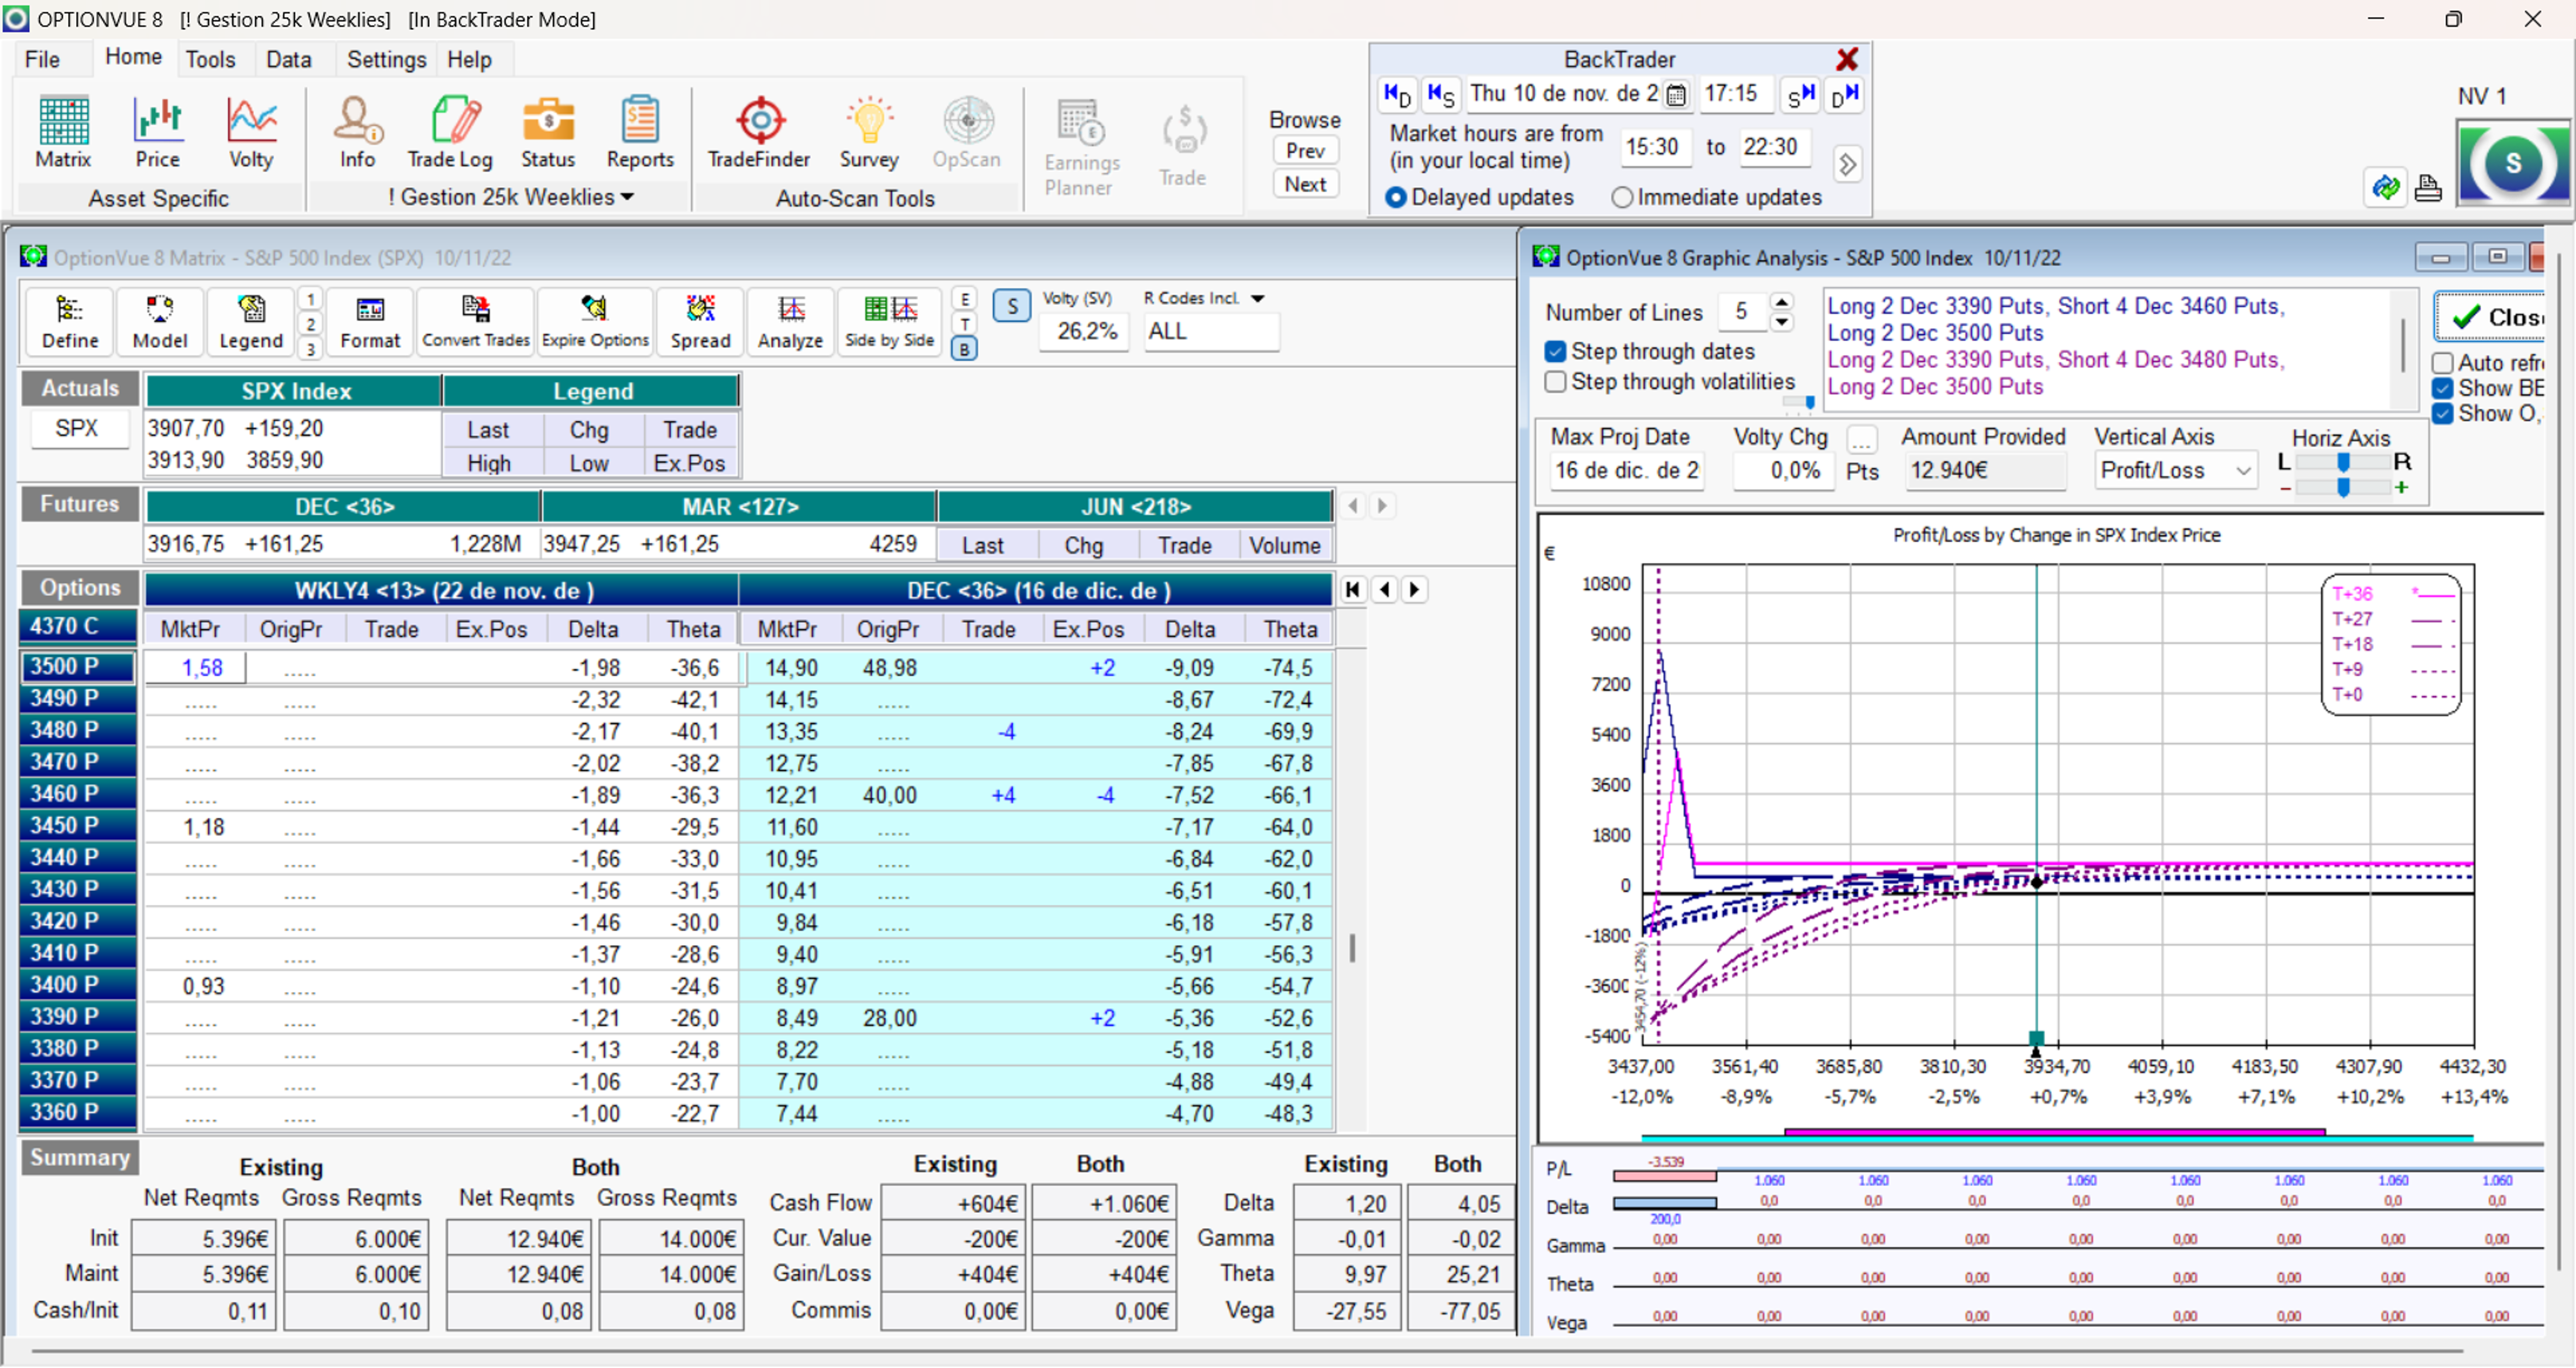
Task: Switch to the Home tab
Action: tap(133, 57)
